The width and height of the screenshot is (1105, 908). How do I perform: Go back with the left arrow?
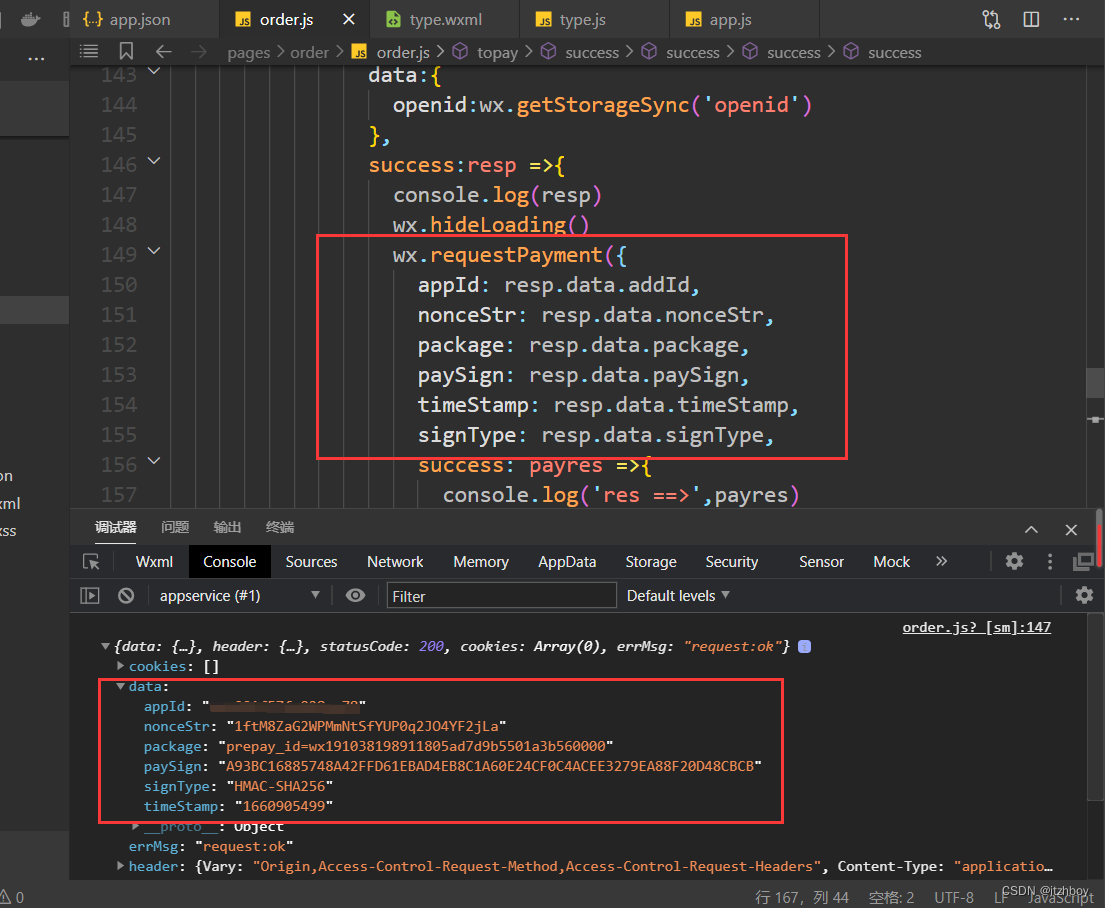[x=163, y=51]
